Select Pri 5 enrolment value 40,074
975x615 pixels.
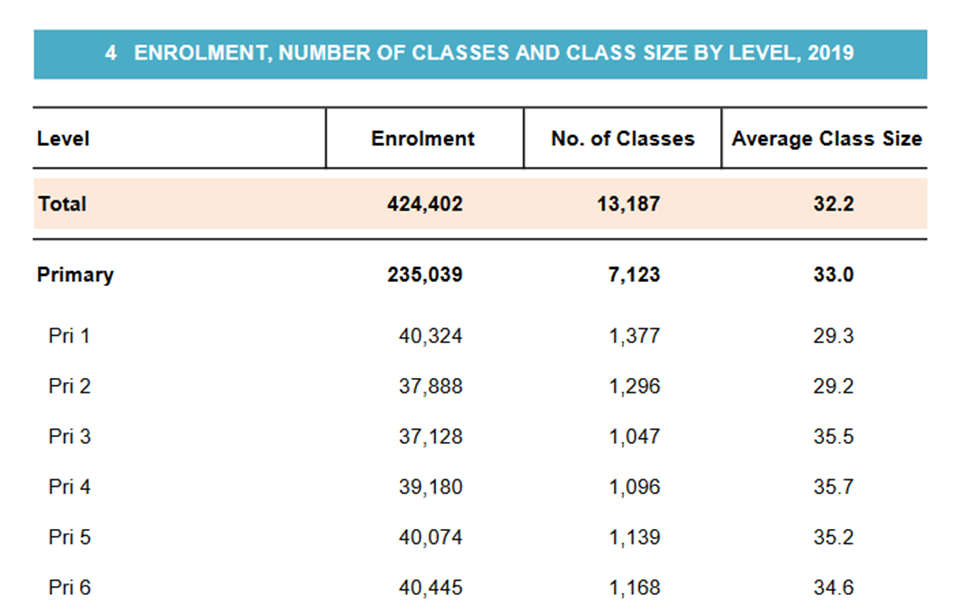pos(430,538)
